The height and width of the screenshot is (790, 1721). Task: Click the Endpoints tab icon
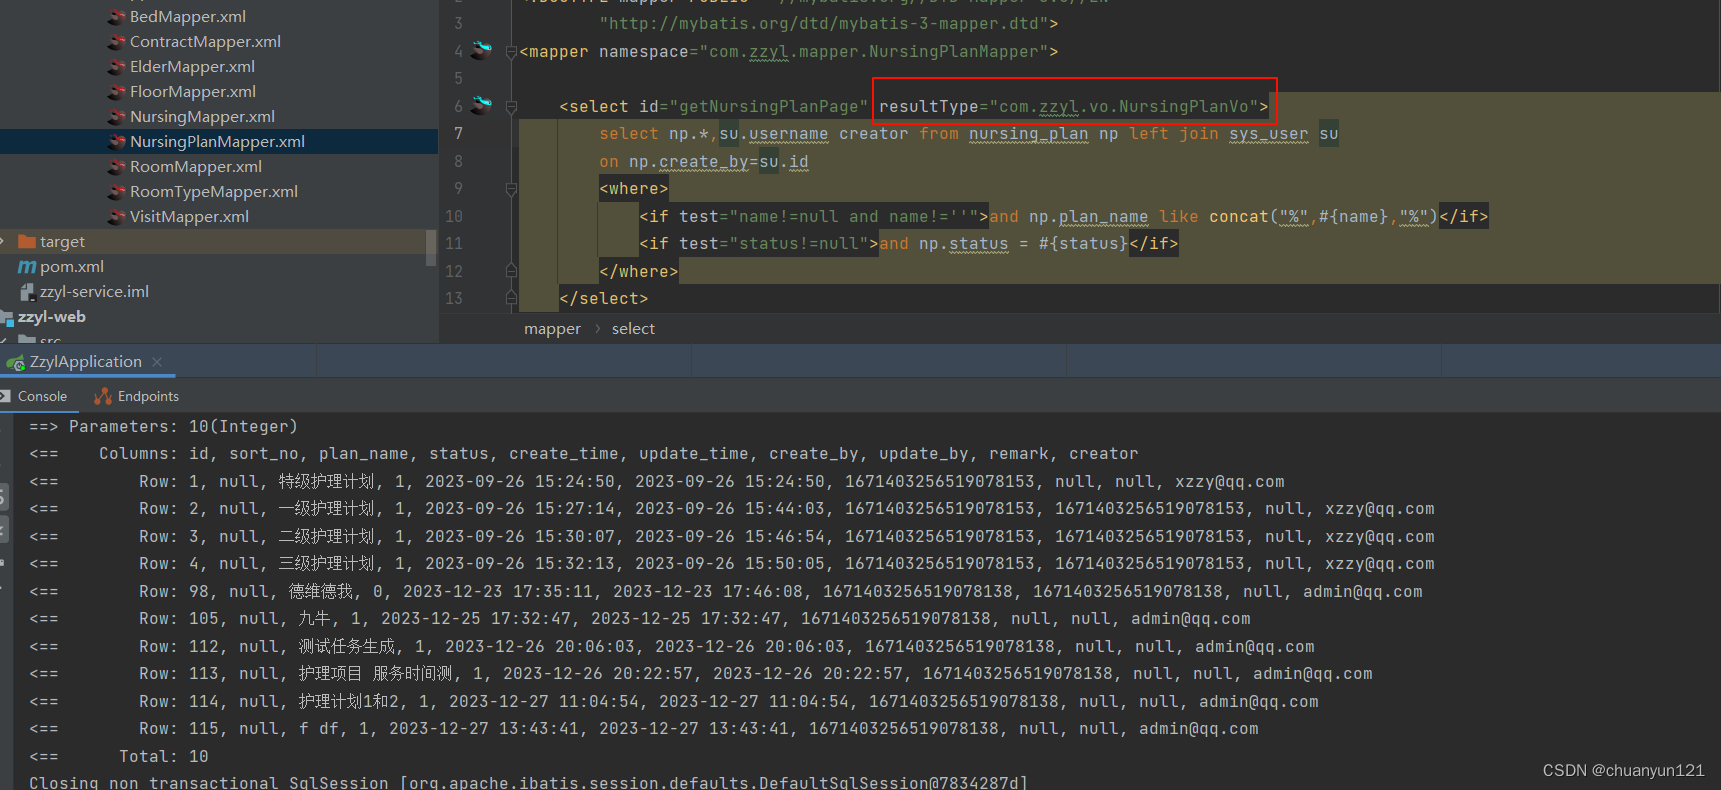(103, 397)
